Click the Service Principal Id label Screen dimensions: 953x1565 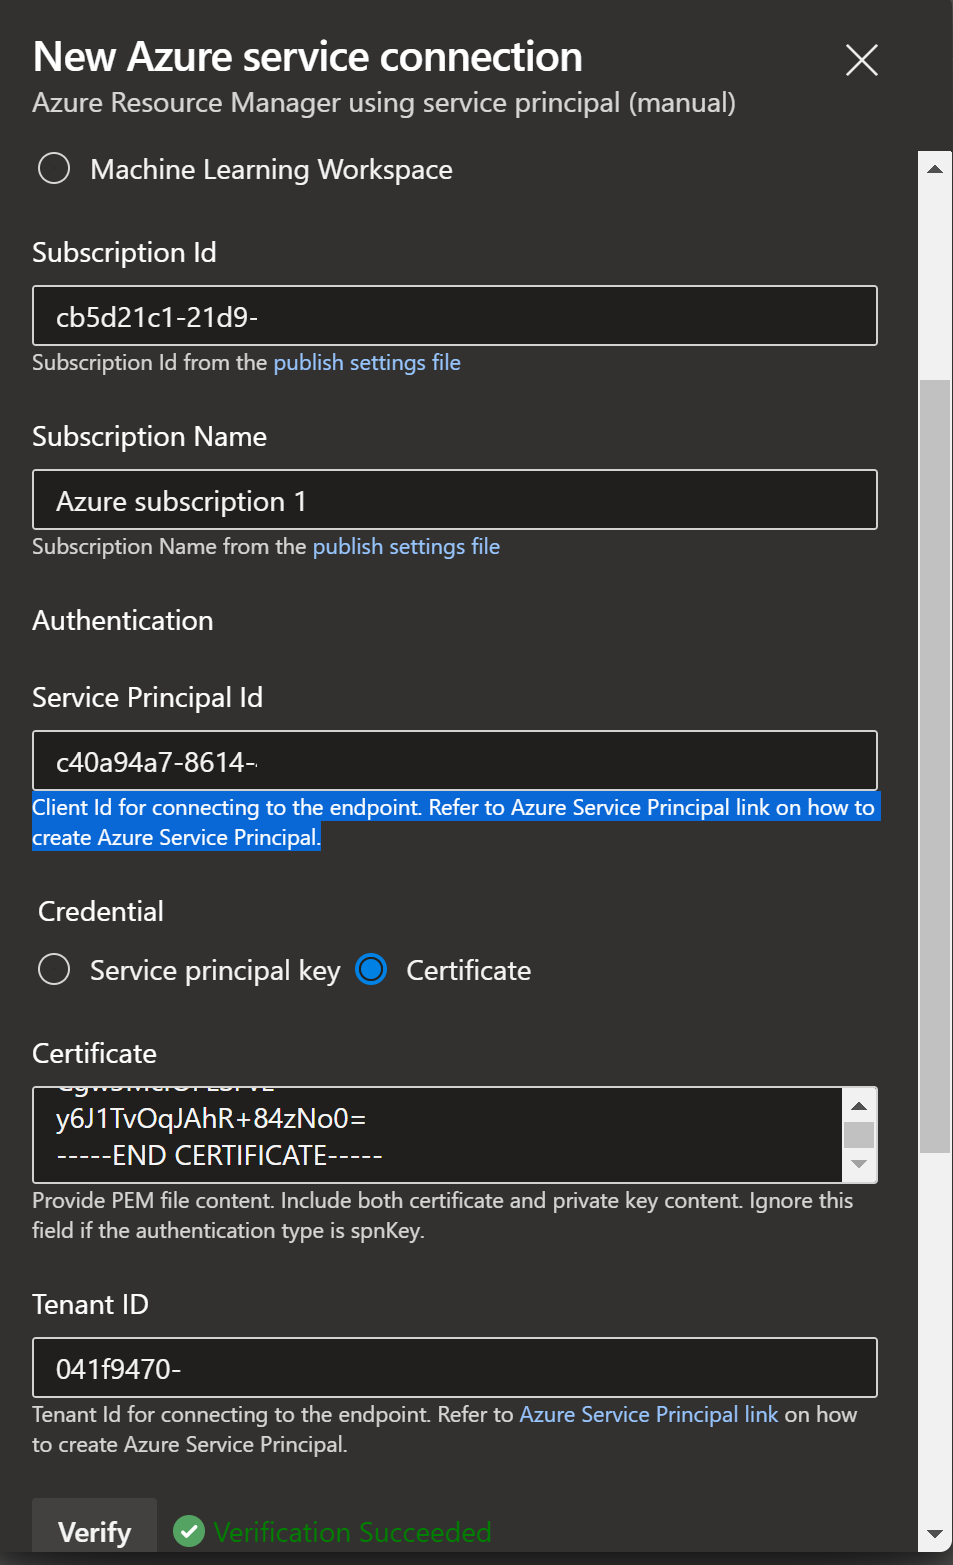click(x=147, y=697)
